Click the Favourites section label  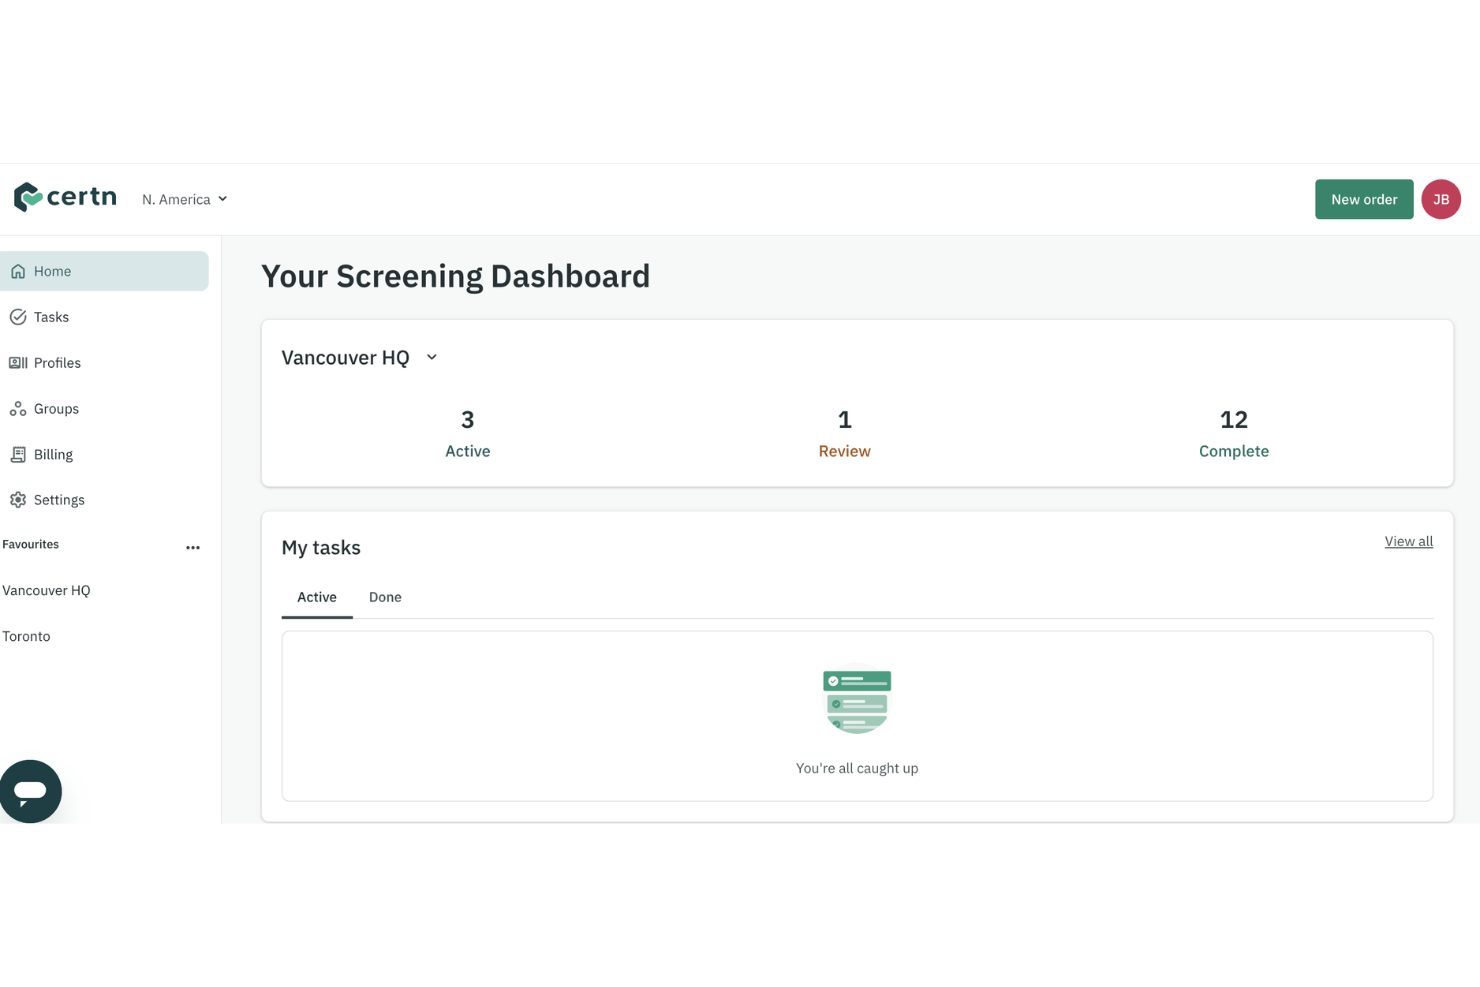click(30, 545)
